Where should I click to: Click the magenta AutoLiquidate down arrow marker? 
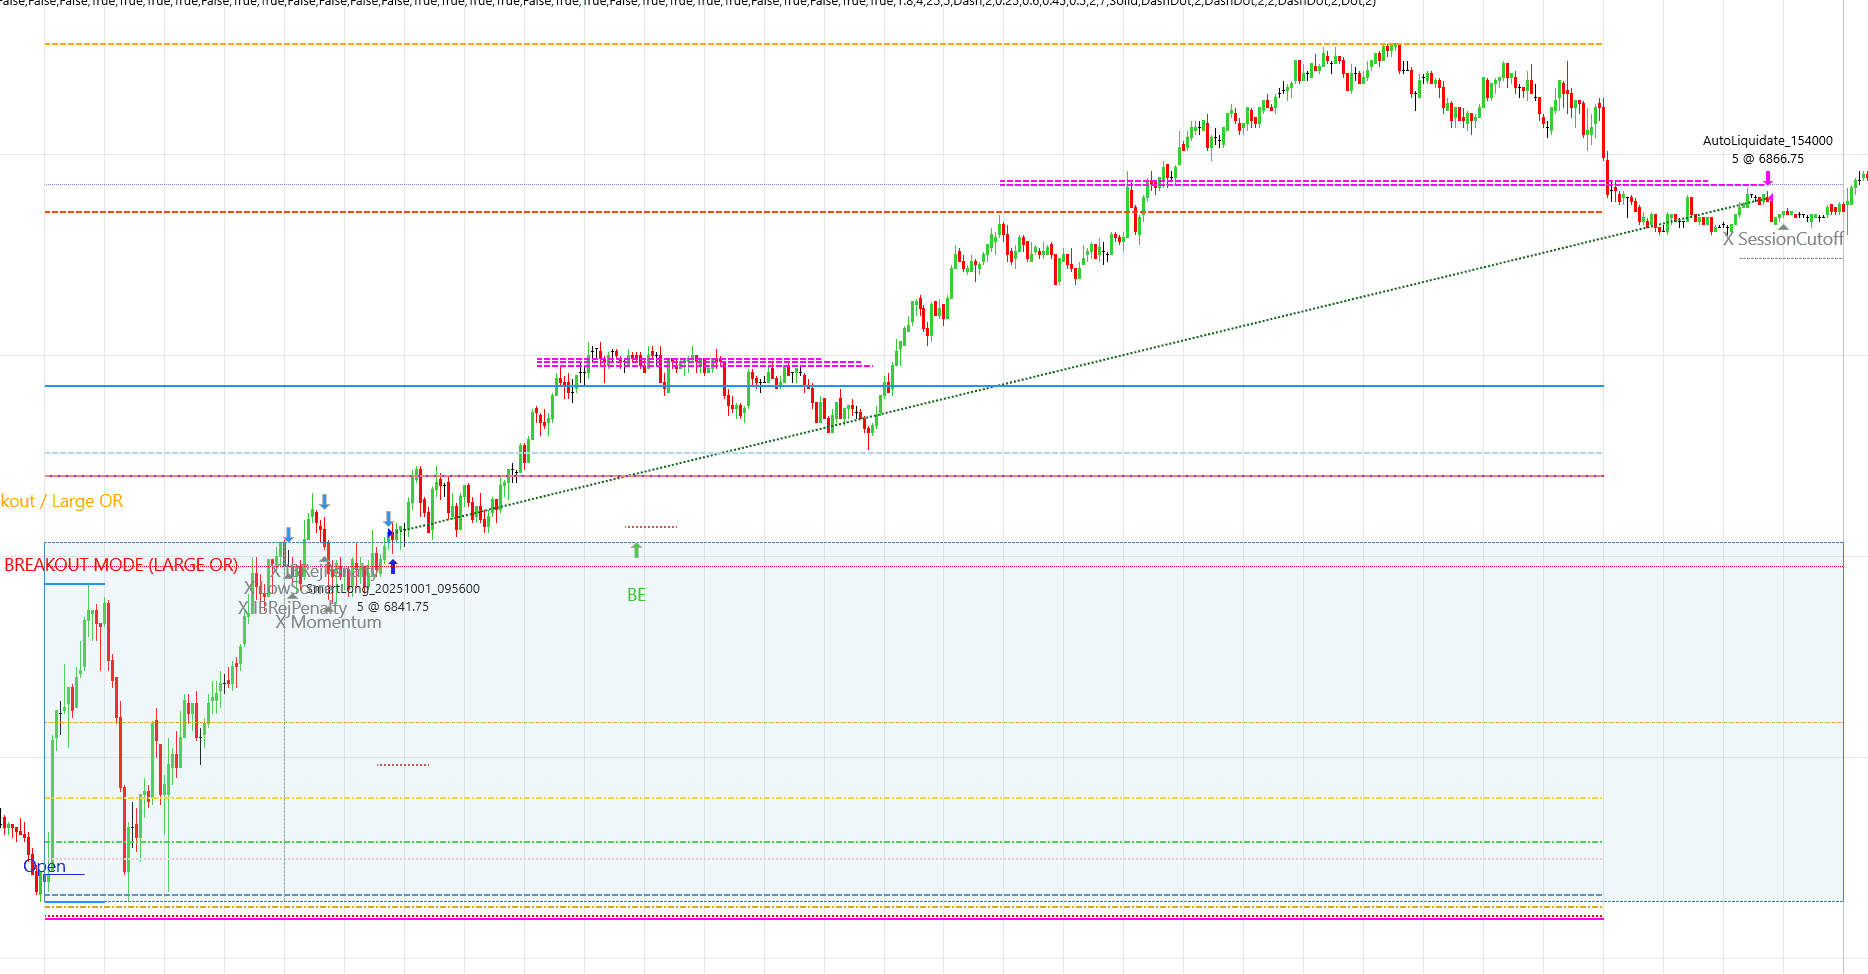1768,178
